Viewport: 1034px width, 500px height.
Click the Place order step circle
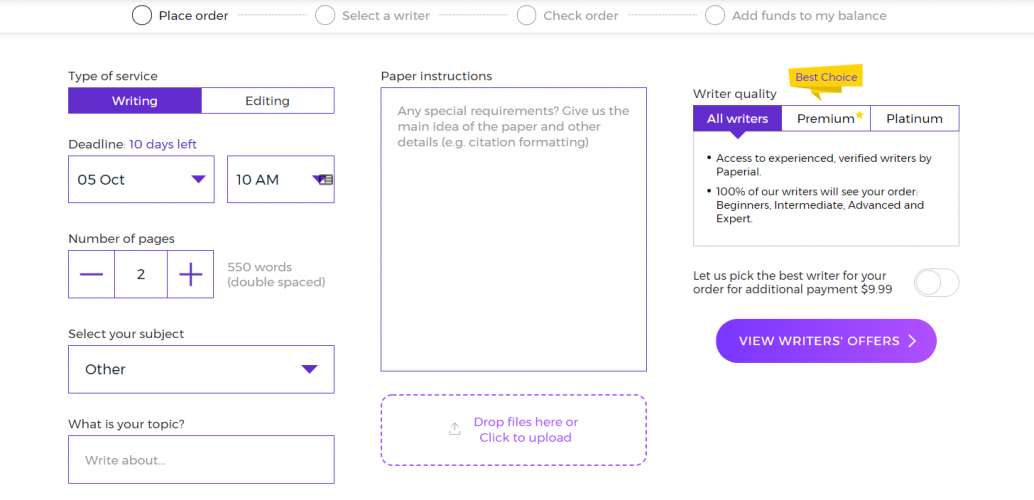[142, 15]
